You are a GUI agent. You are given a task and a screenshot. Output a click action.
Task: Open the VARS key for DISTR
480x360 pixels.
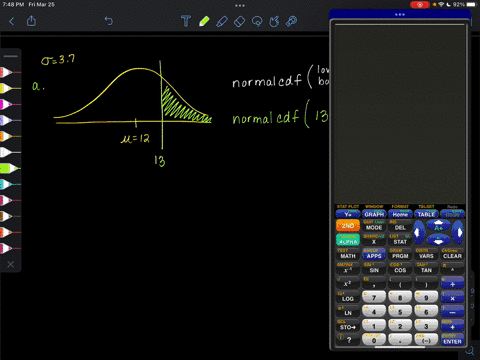point(426,256)
